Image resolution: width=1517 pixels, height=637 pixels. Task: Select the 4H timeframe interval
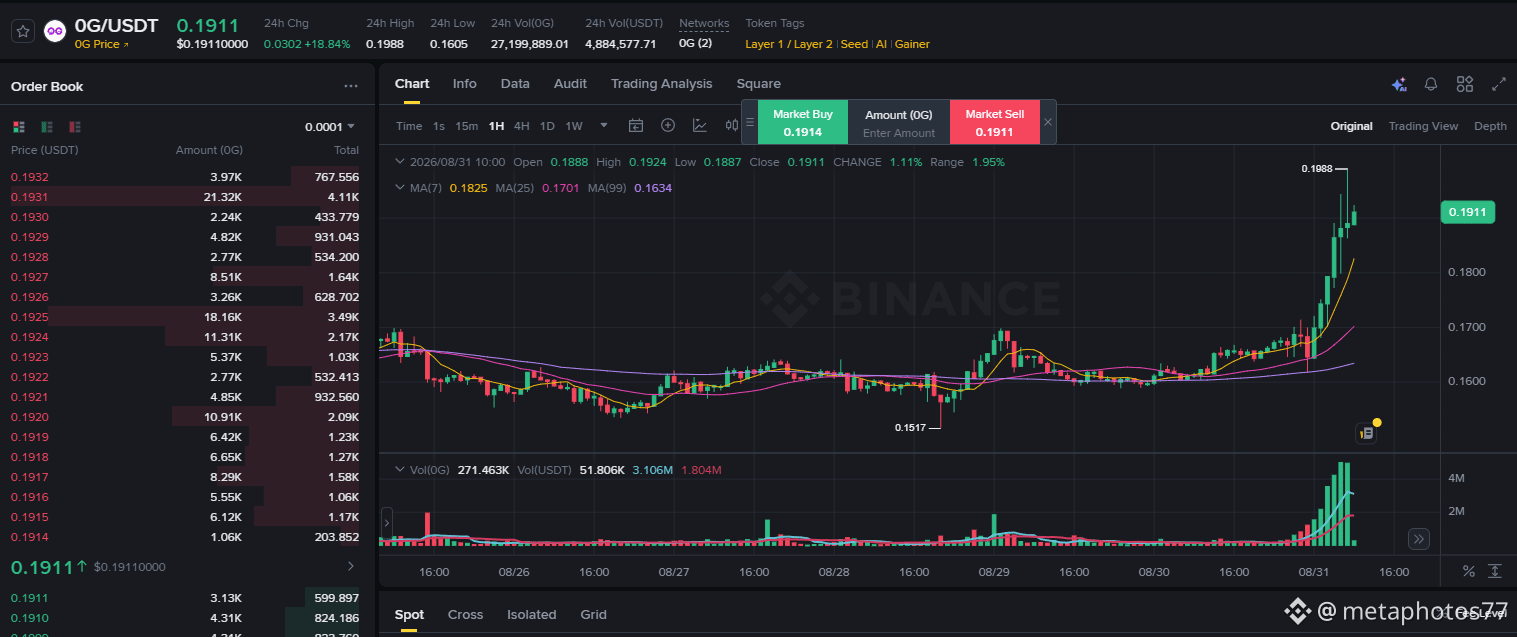click(521, 126)
